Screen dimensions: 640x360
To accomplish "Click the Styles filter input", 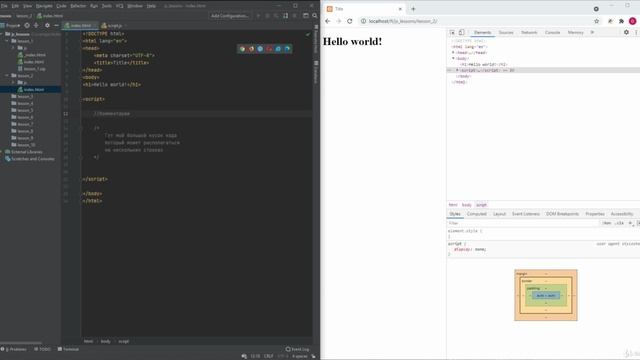I will 522,223.
